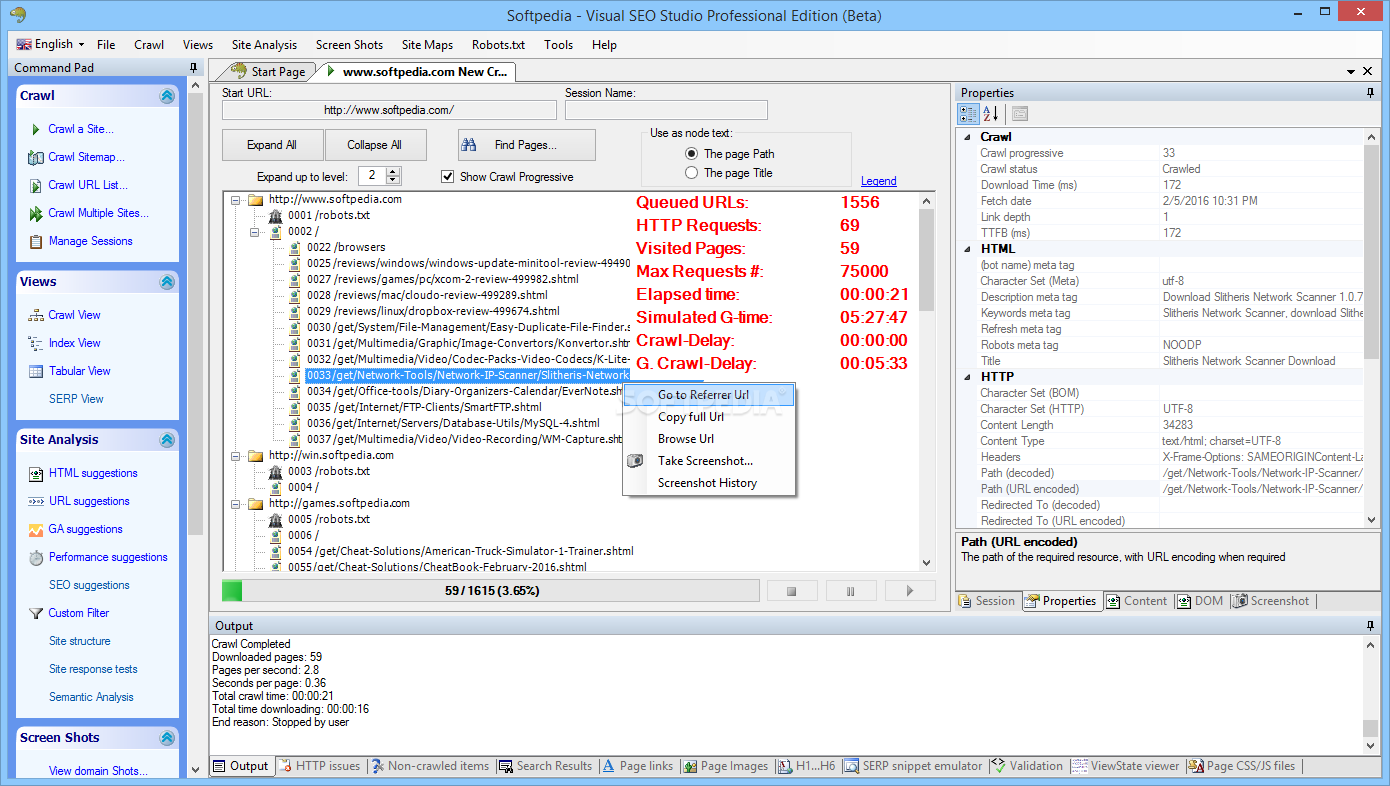The image size is (1390, 786).
Task: Select The page Path radio option
Action: (691, 154)
